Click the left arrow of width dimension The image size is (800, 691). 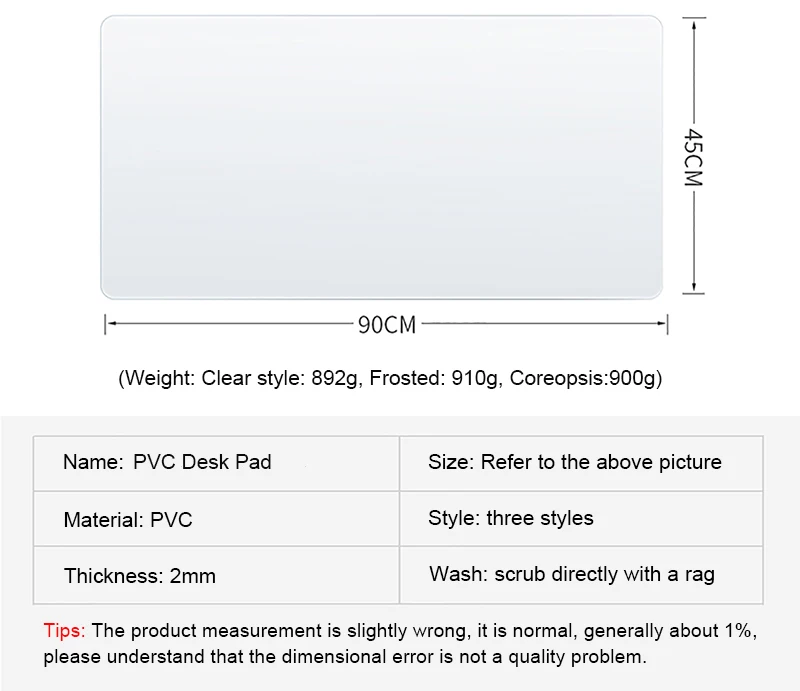111,324
